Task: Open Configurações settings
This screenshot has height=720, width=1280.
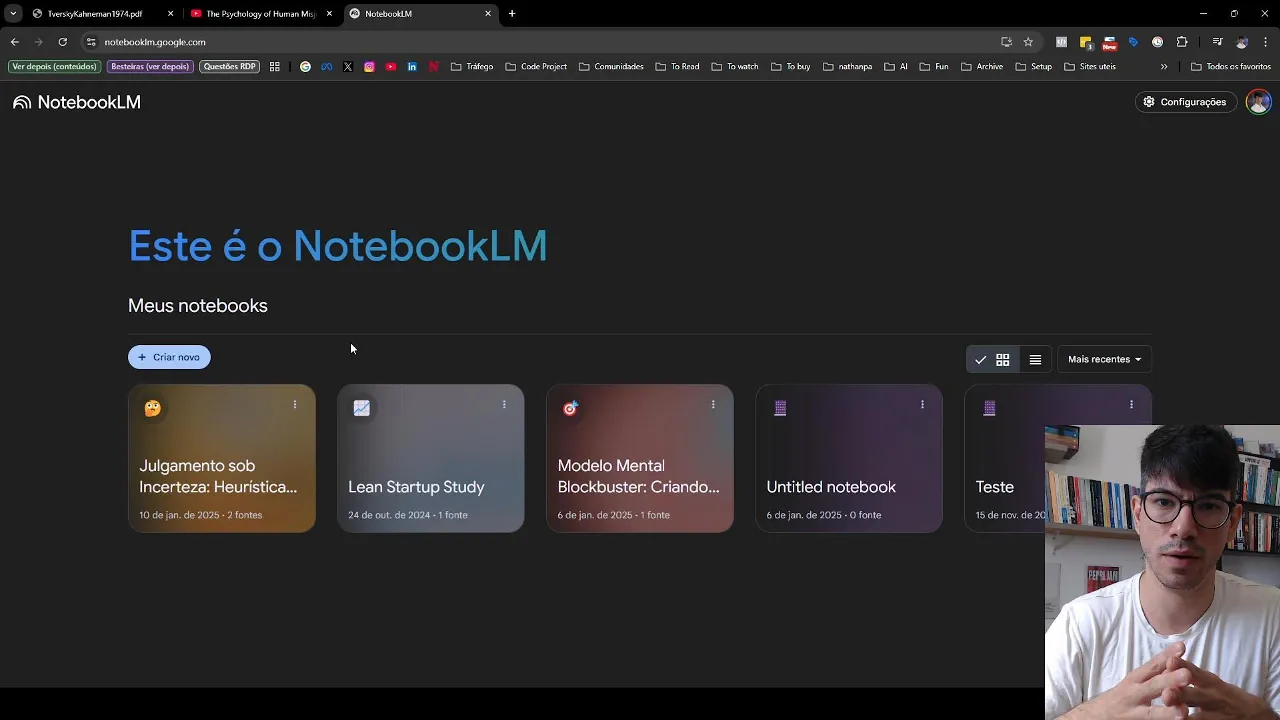Action: pyautogui.click(x=1184, y=102)
